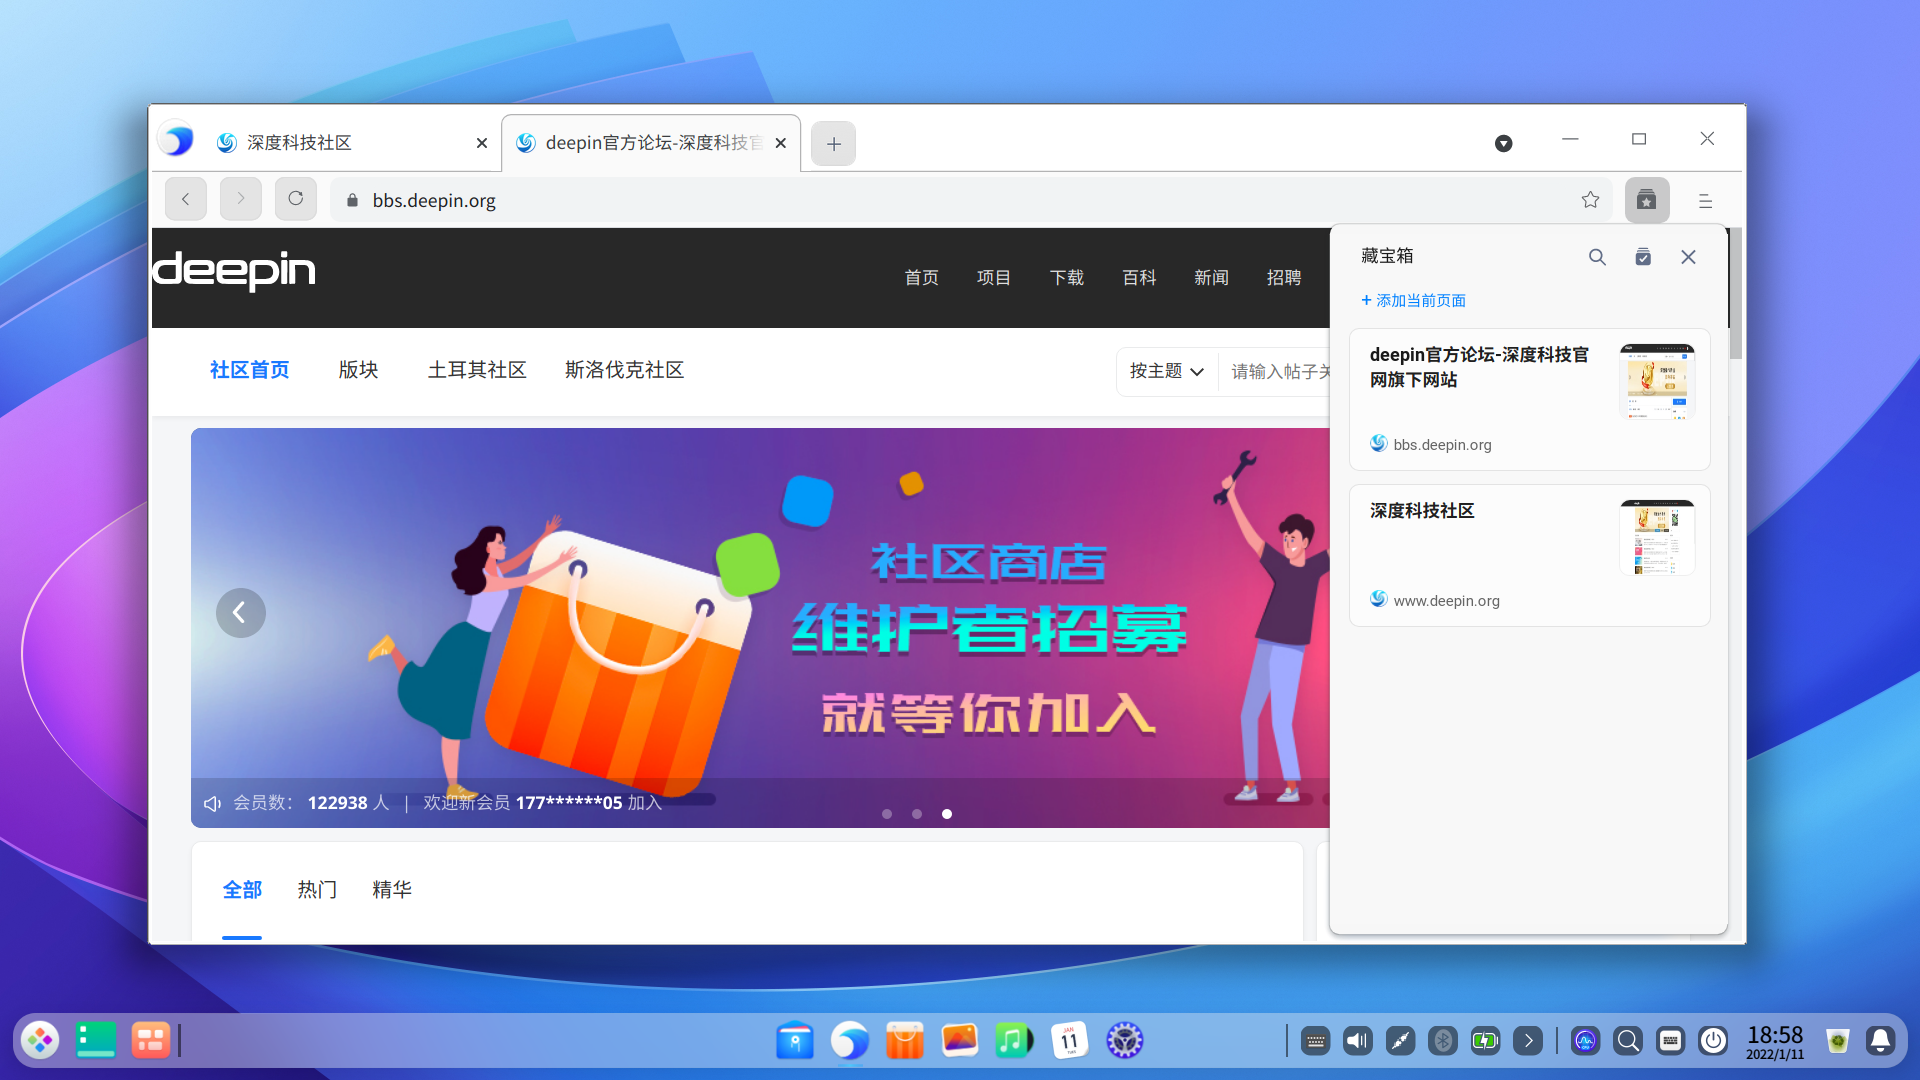1920x1080 pixels.
Task: Close the treasure box panel
Action: pyautogui.click(x=1688, y=257)
